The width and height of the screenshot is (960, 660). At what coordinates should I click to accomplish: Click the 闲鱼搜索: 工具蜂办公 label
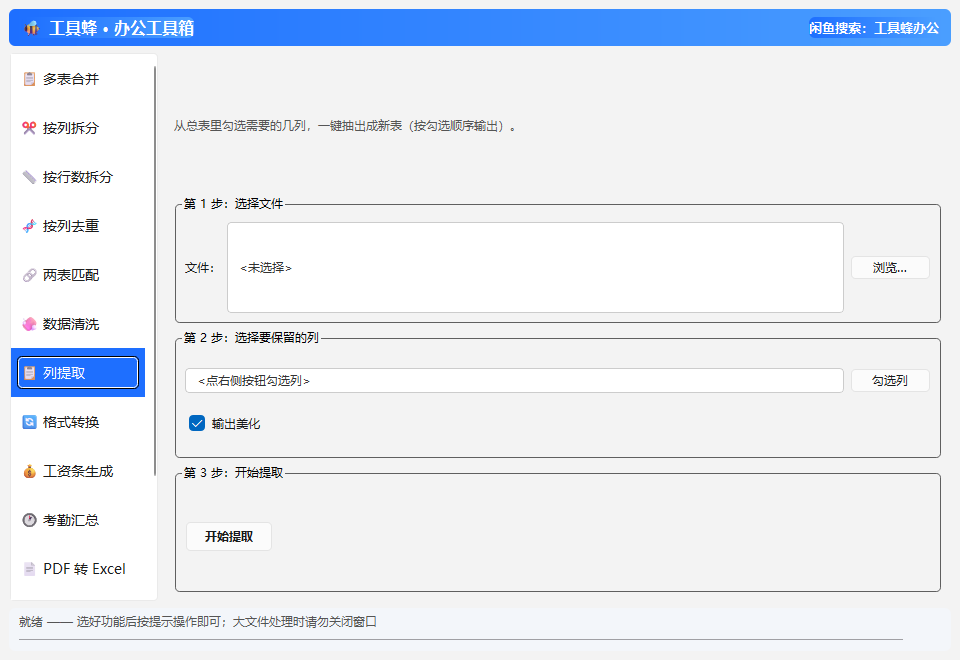point(874,28)
